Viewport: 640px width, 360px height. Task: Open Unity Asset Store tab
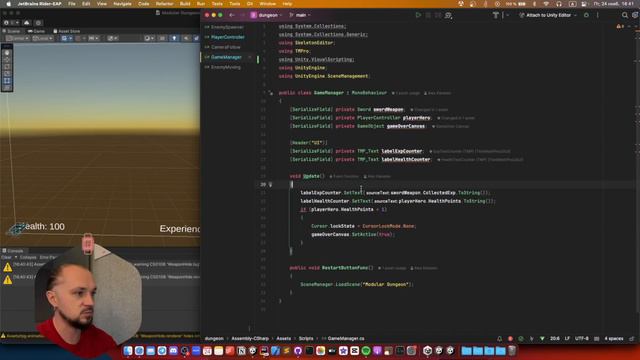pyautogui.click(x=67, y=31)
